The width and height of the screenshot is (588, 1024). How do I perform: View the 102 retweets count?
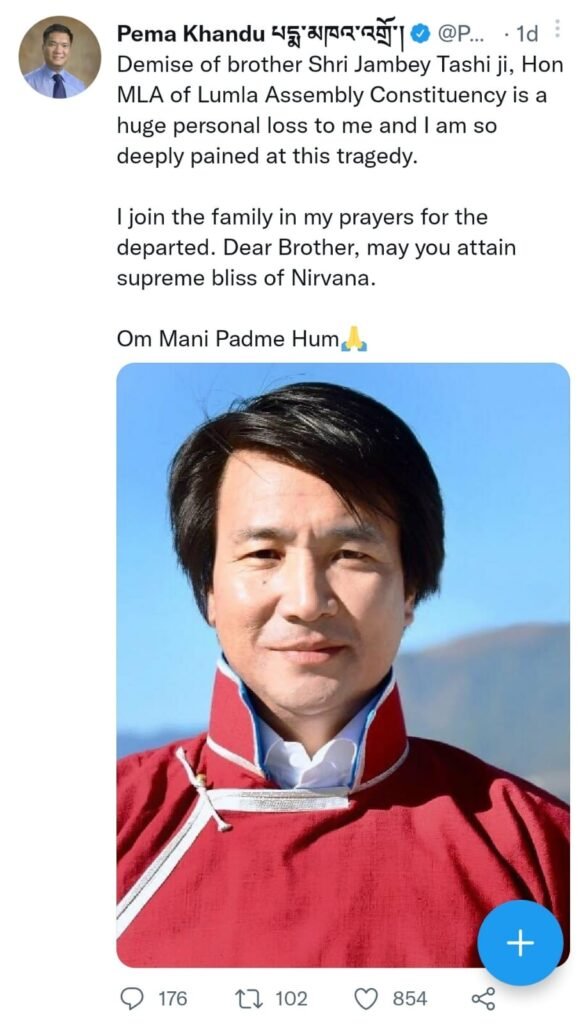(291, 999)
